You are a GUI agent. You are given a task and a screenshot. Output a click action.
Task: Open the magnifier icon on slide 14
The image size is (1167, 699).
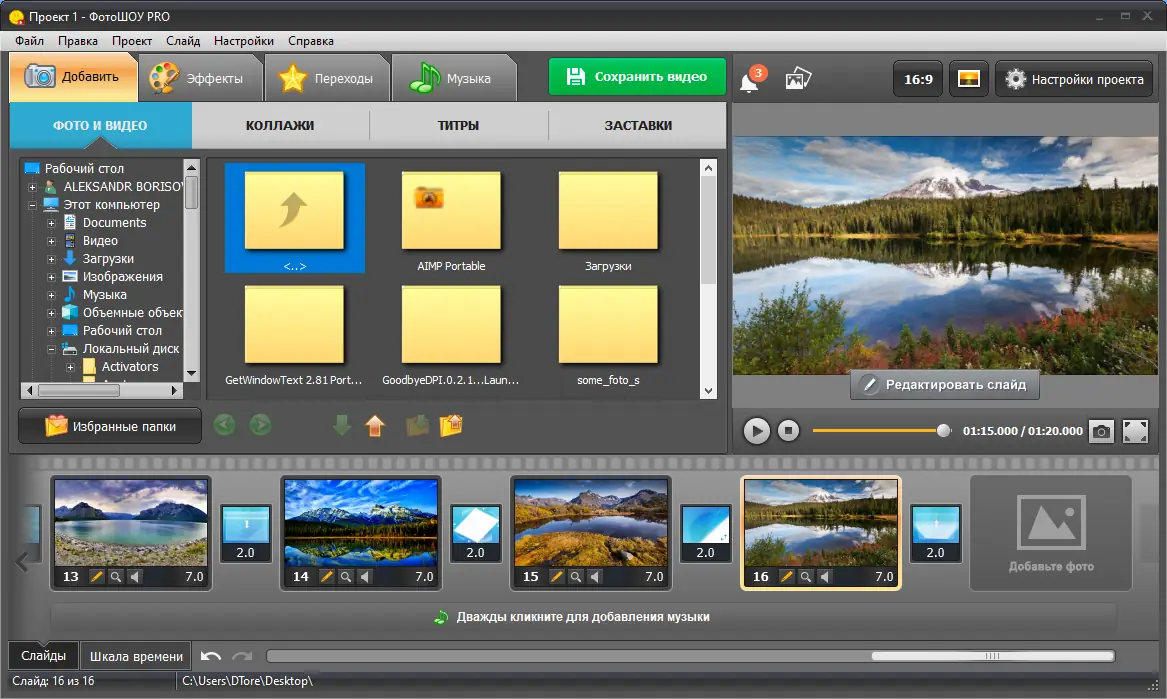click(345, 576)
